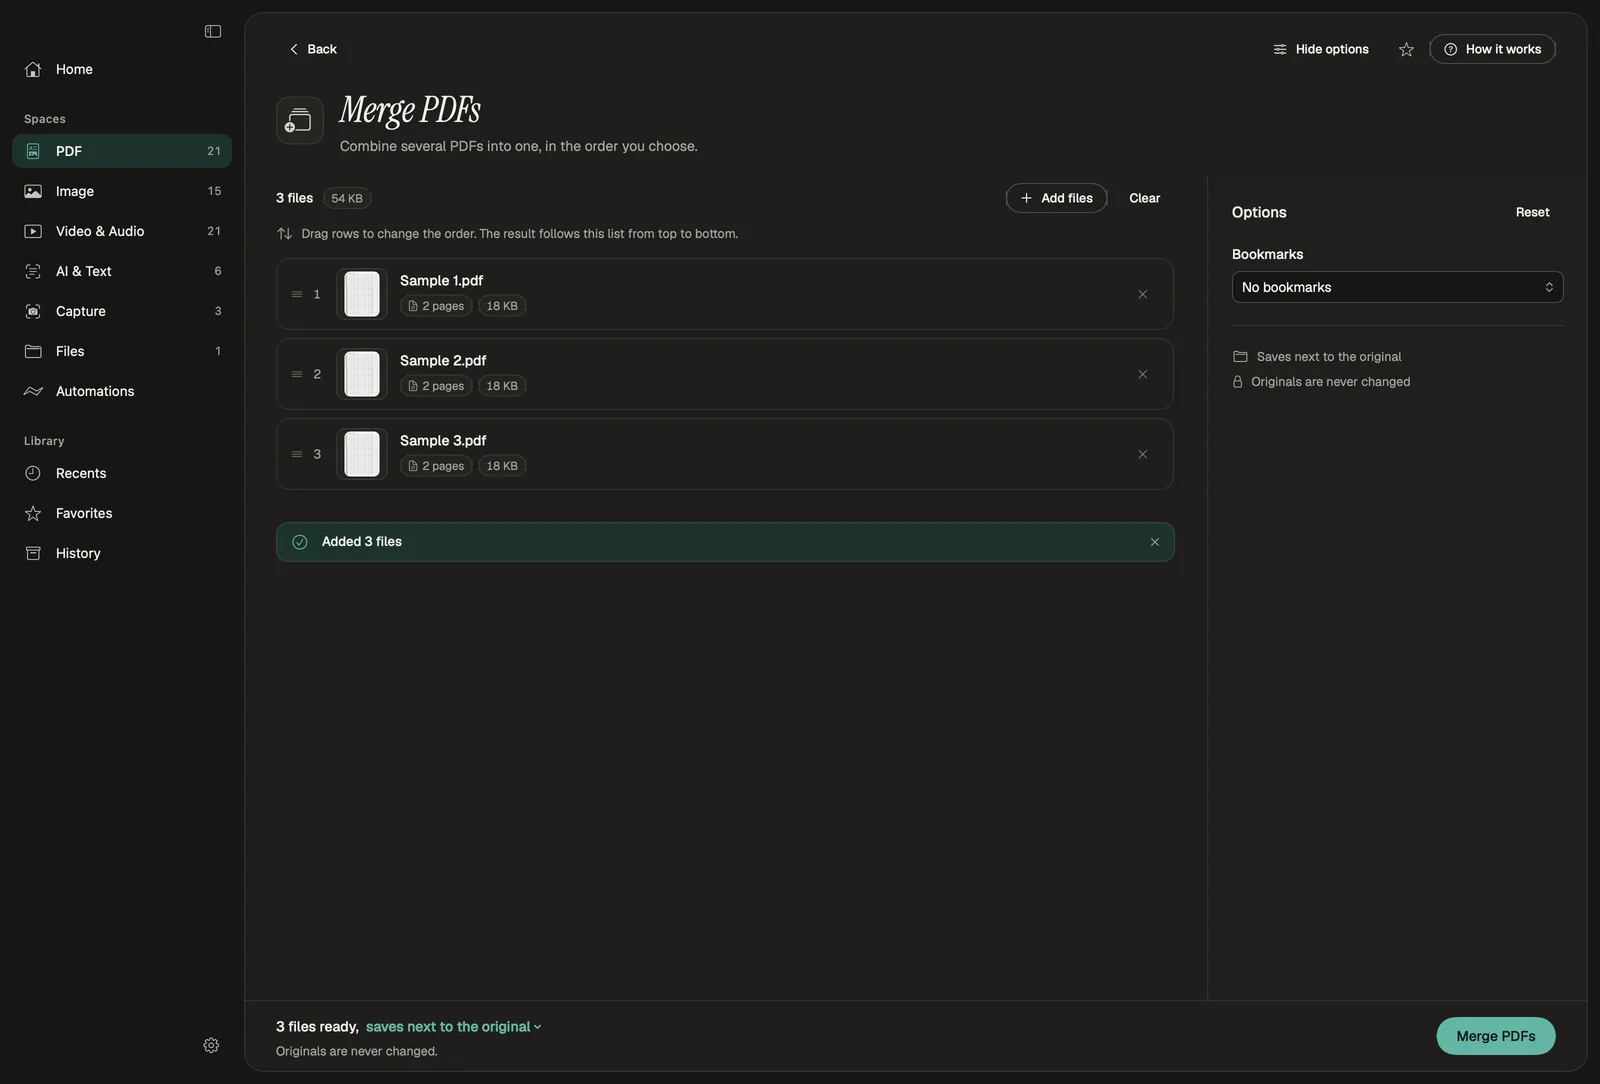Click Sample 3.pdf file name
The height and width of the screenshot is (1084, 1600).
(x=443, y=441)
